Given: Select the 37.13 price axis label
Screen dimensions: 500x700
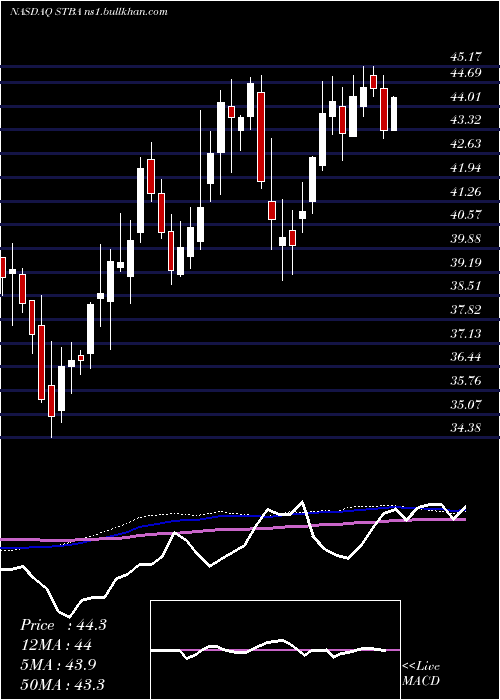Looking at the screenshot, I should point(465,333).
